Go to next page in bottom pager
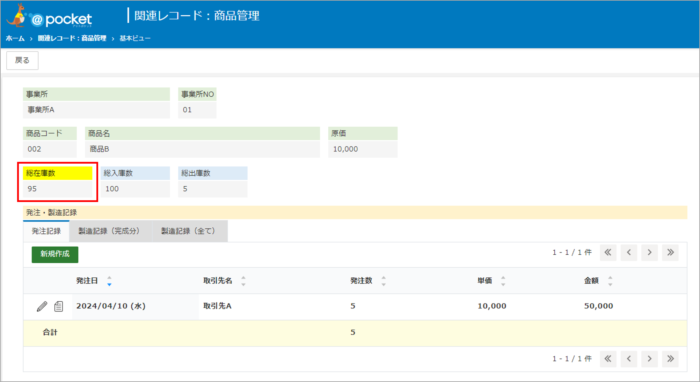Image resolution: width=700 pixels, height=382 pixels. pyautogui.click(x=650, y=359)
